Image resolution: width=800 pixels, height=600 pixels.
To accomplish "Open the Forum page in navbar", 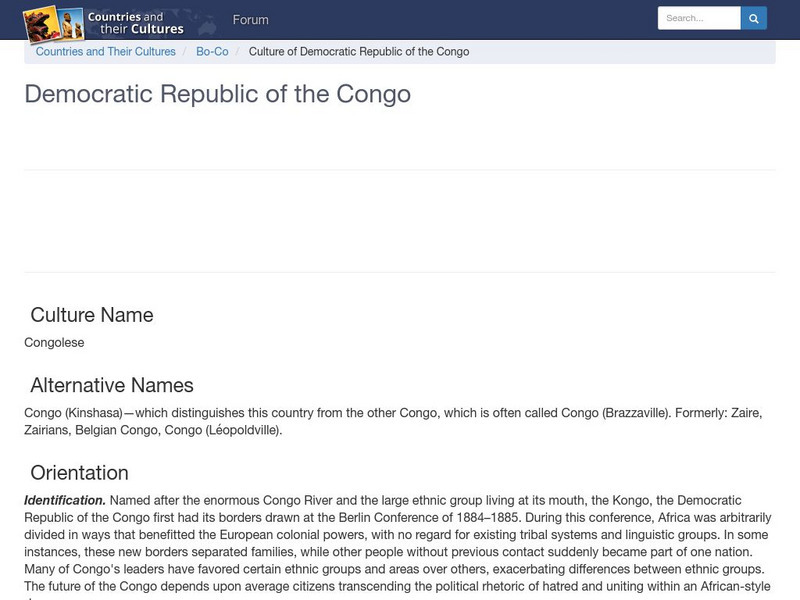I will click(250, 20).
